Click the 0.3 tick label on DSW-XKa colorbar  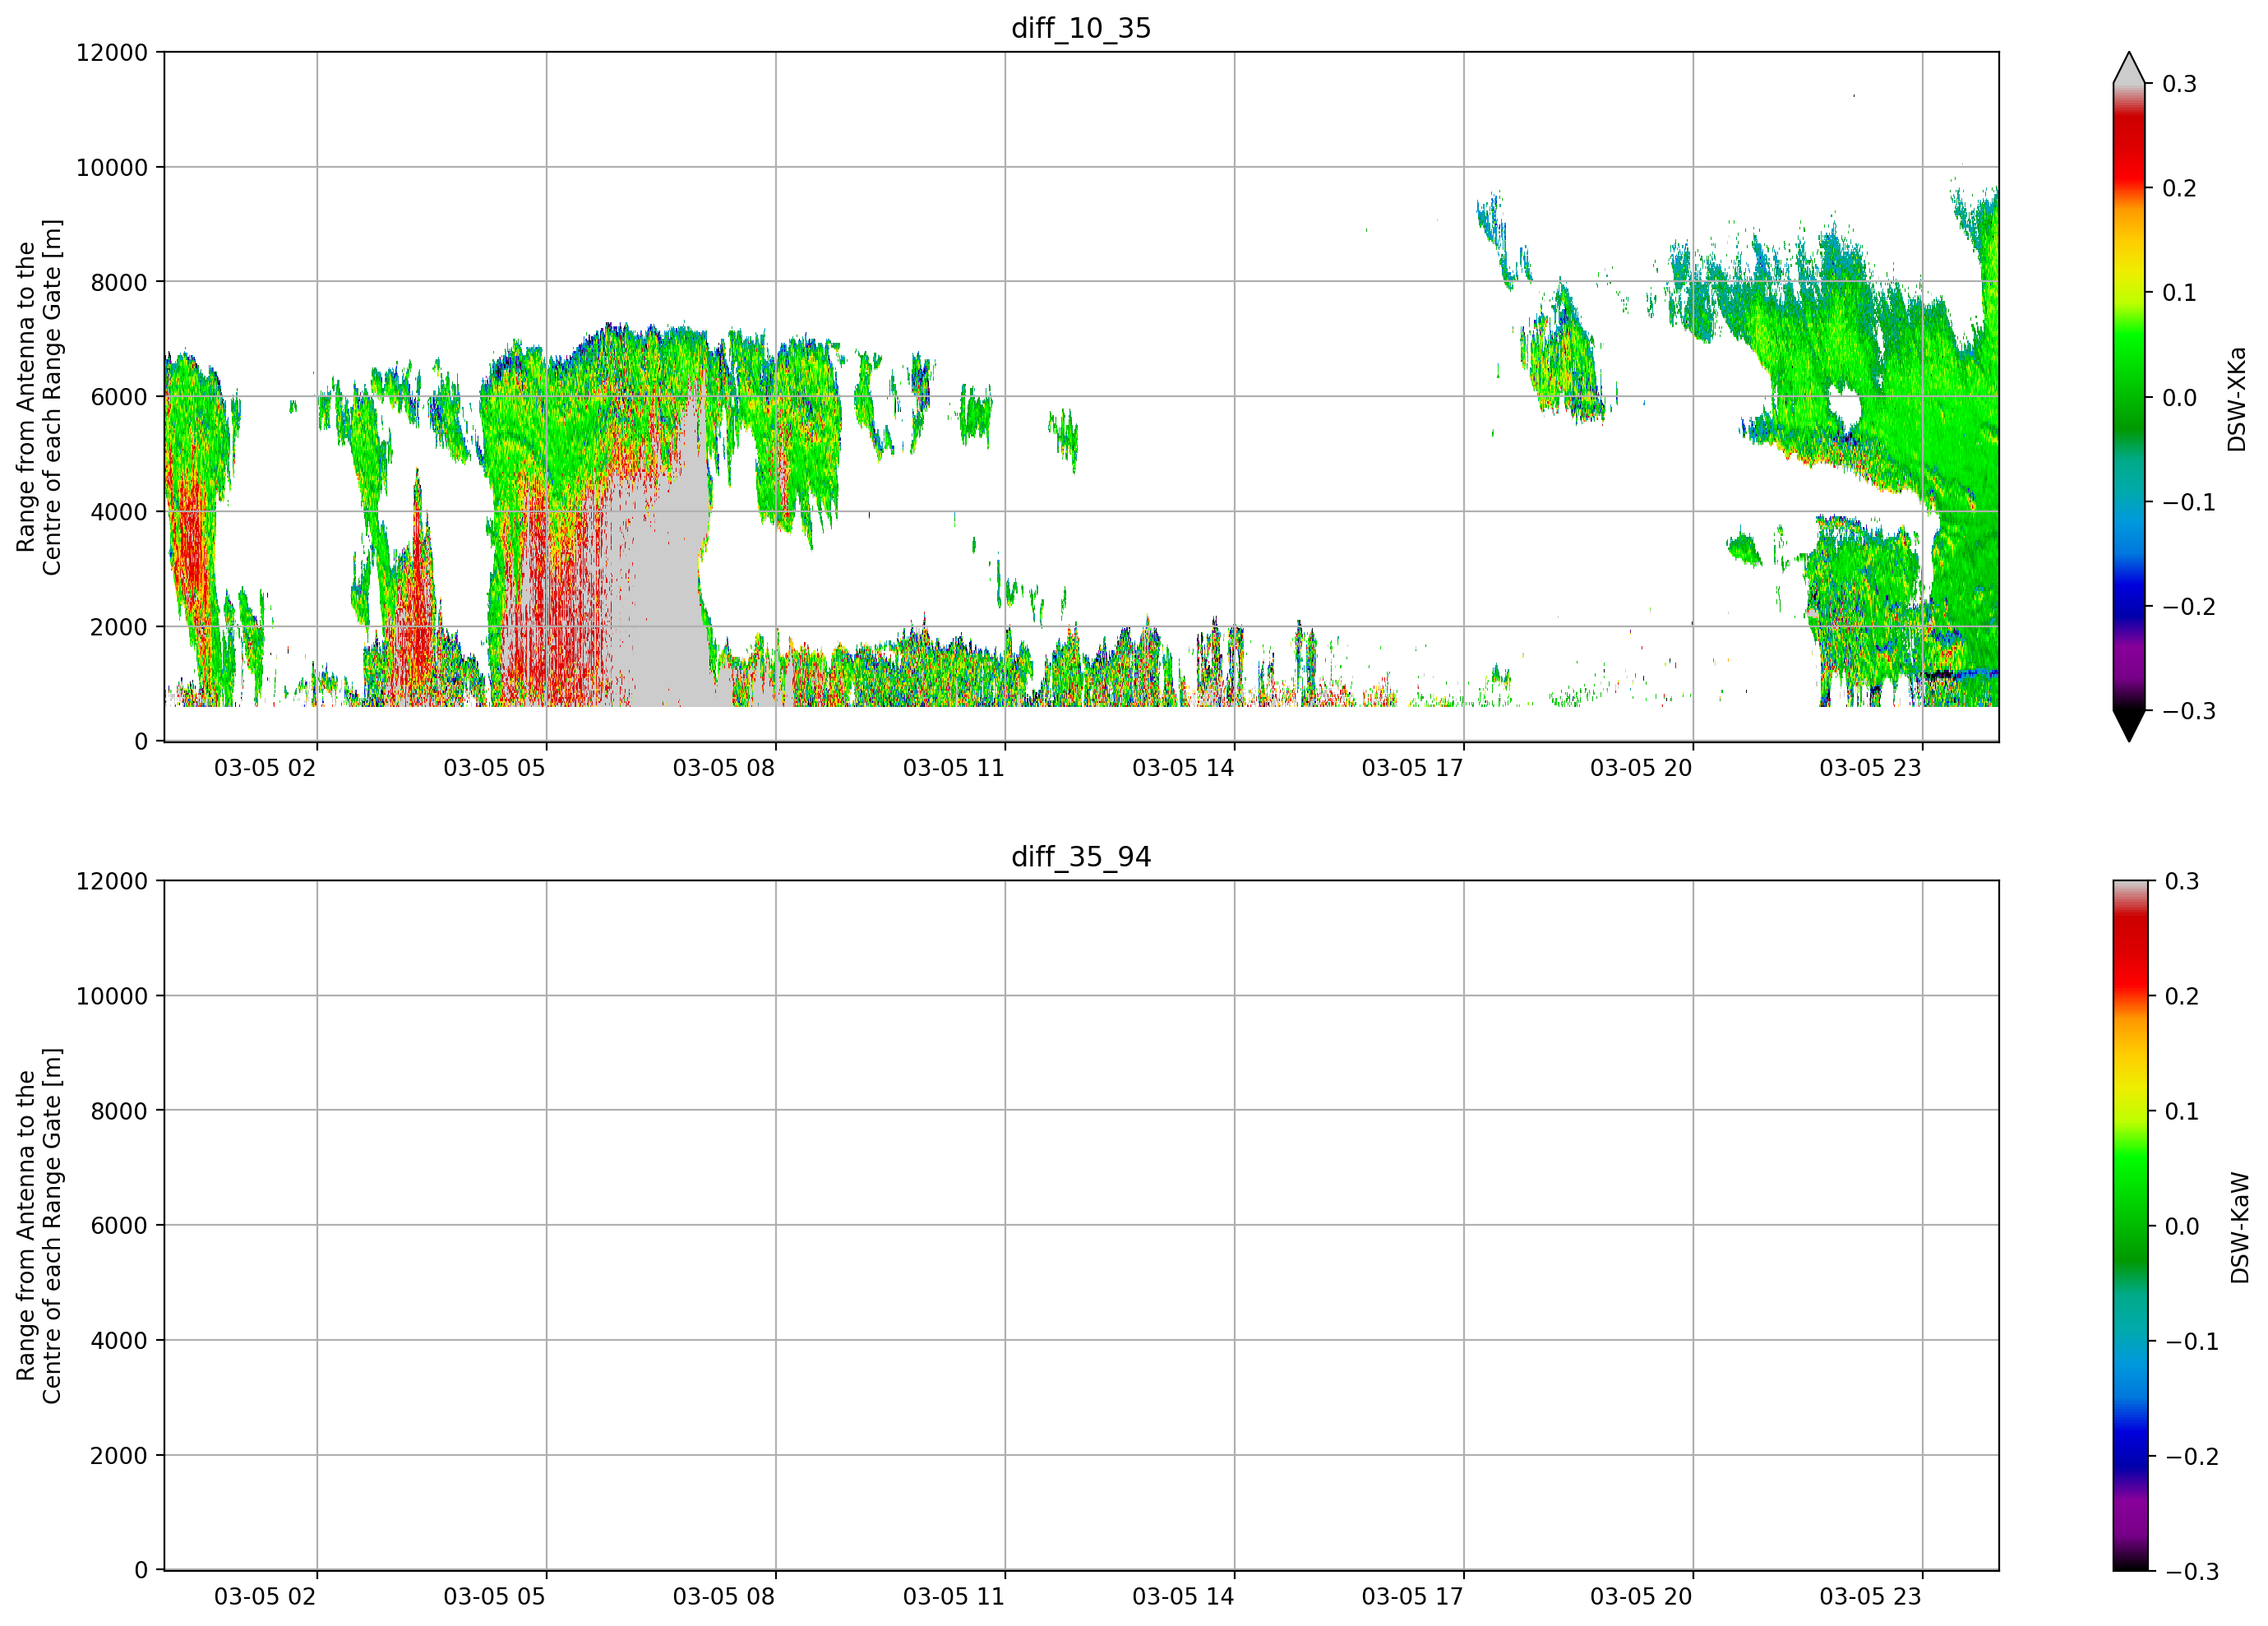tap(2180, 84)
